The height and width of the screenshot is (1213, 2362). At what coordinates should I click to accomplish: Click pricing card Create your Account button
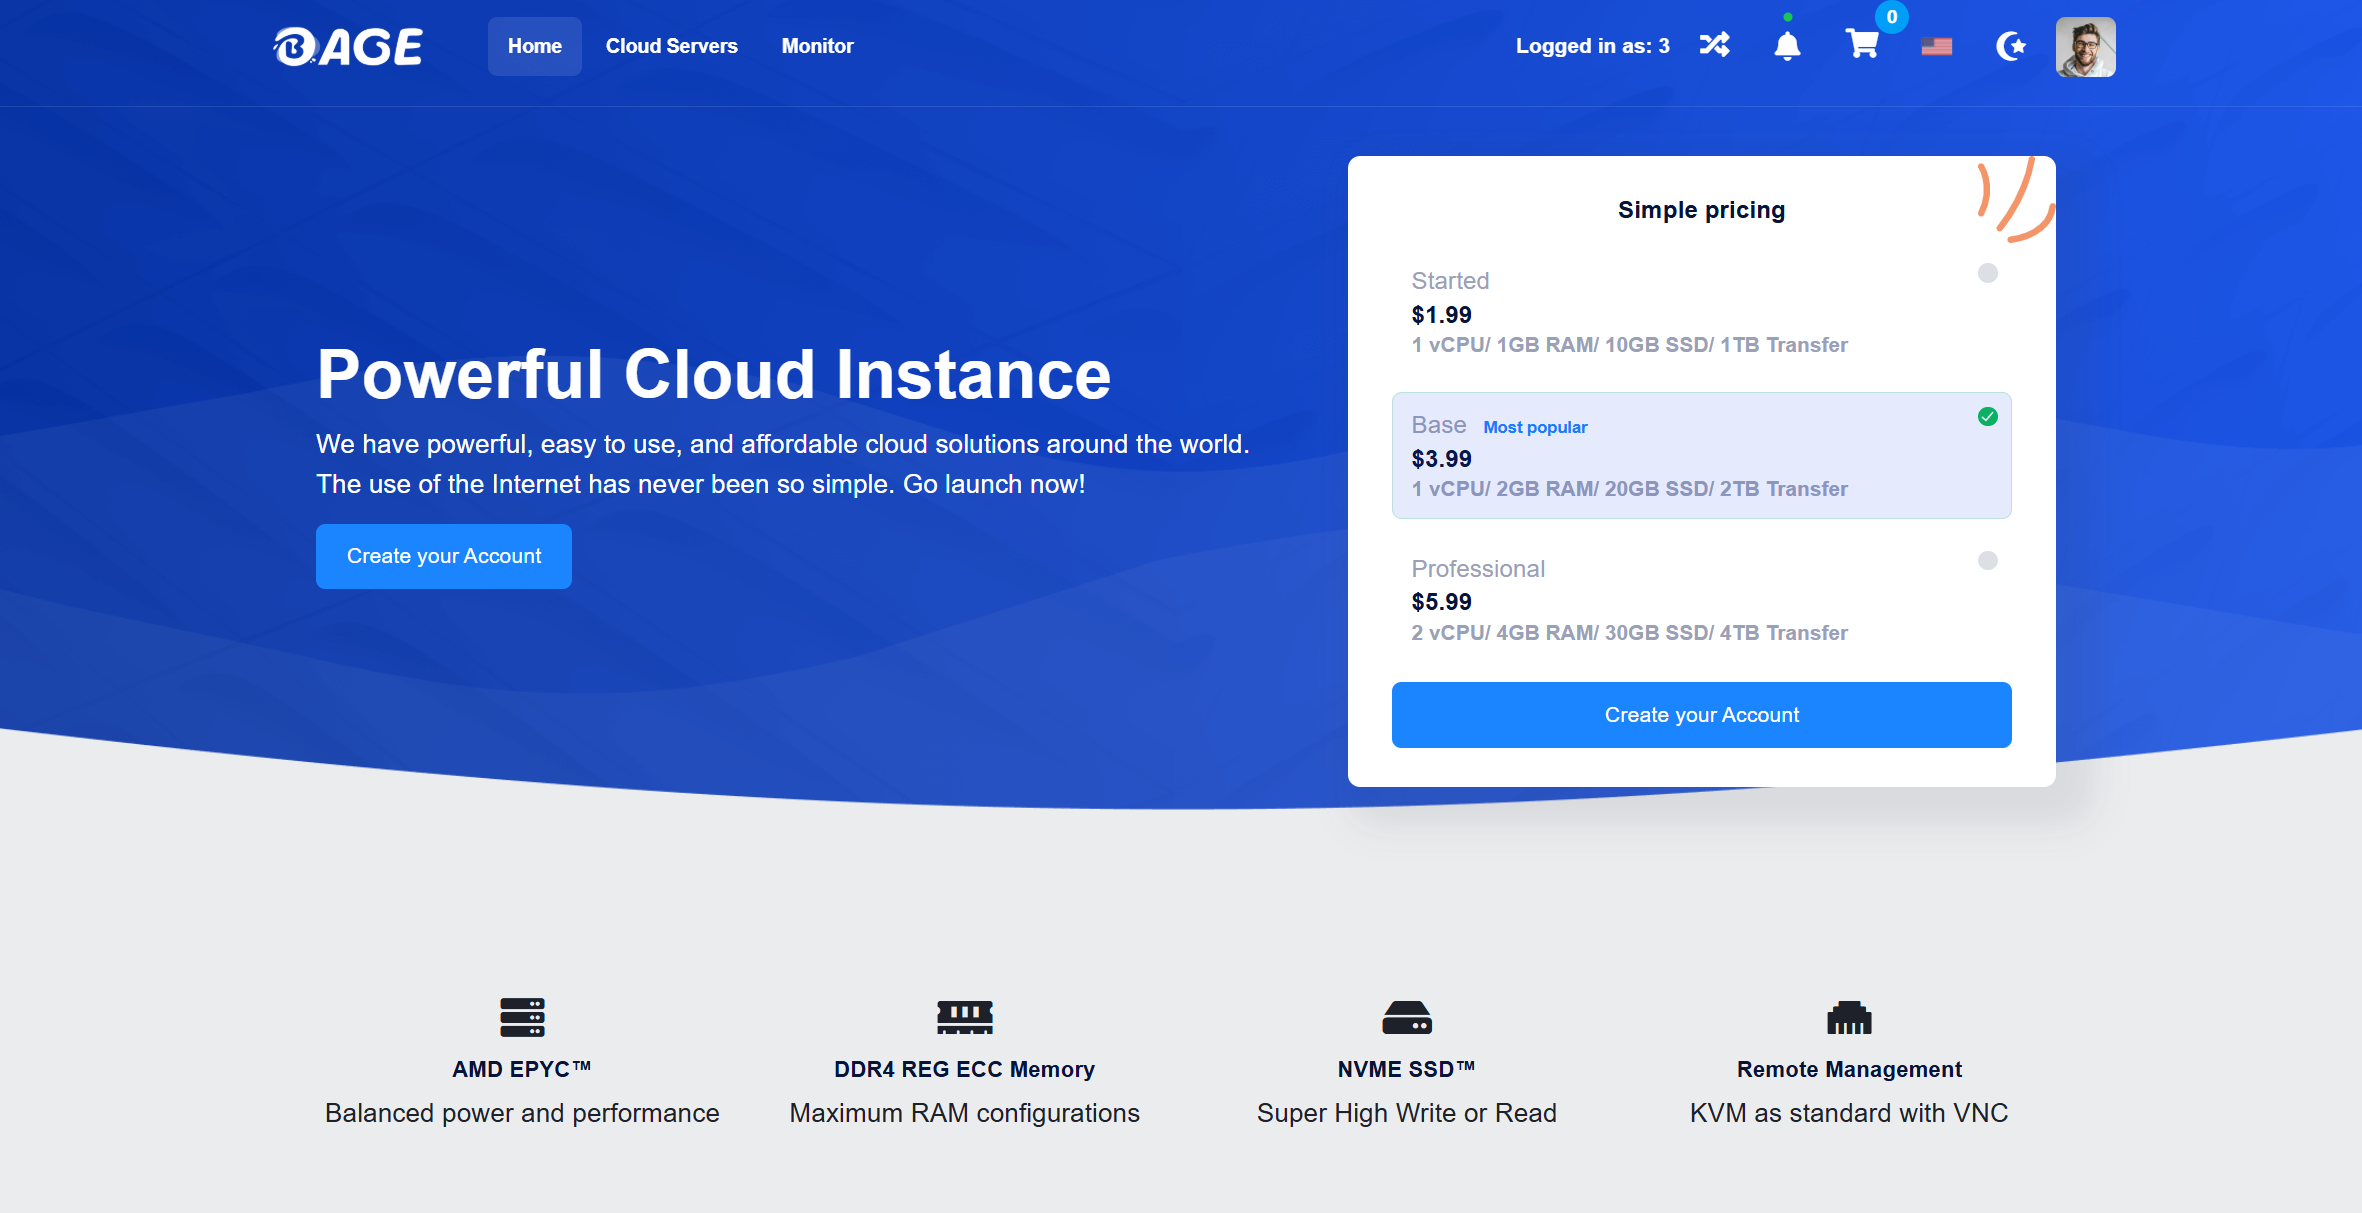click(x=1701, y=715)
